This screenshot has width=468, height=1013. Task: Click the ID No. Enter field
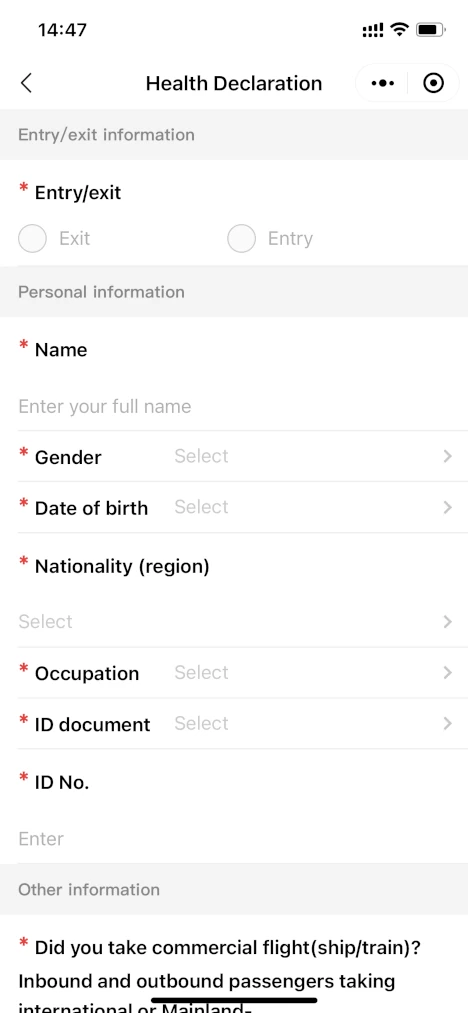click(x=243, y=839)
